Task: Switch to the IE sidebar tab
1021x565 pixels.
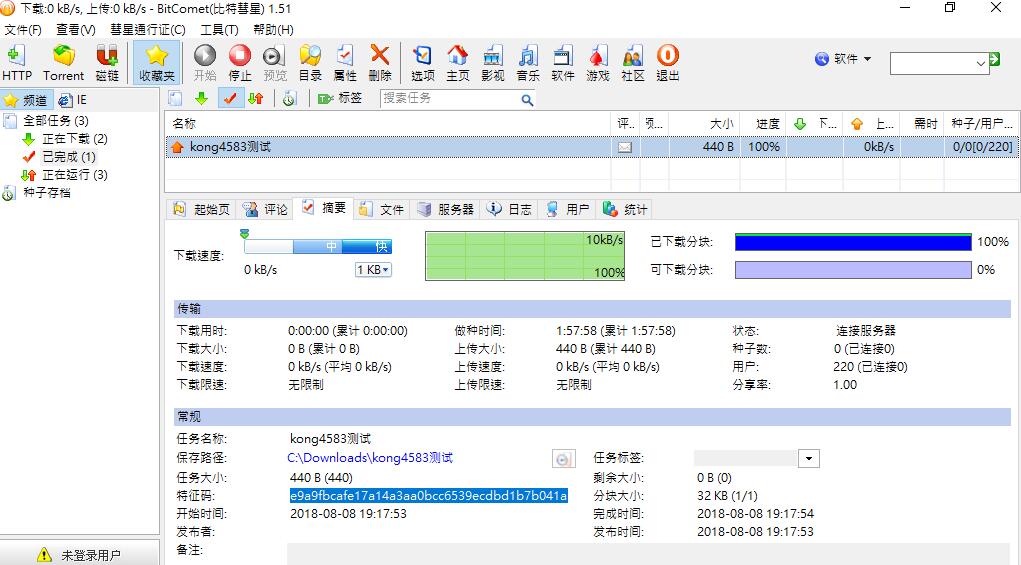Action: pyautogui.click(x=72, y=100)
